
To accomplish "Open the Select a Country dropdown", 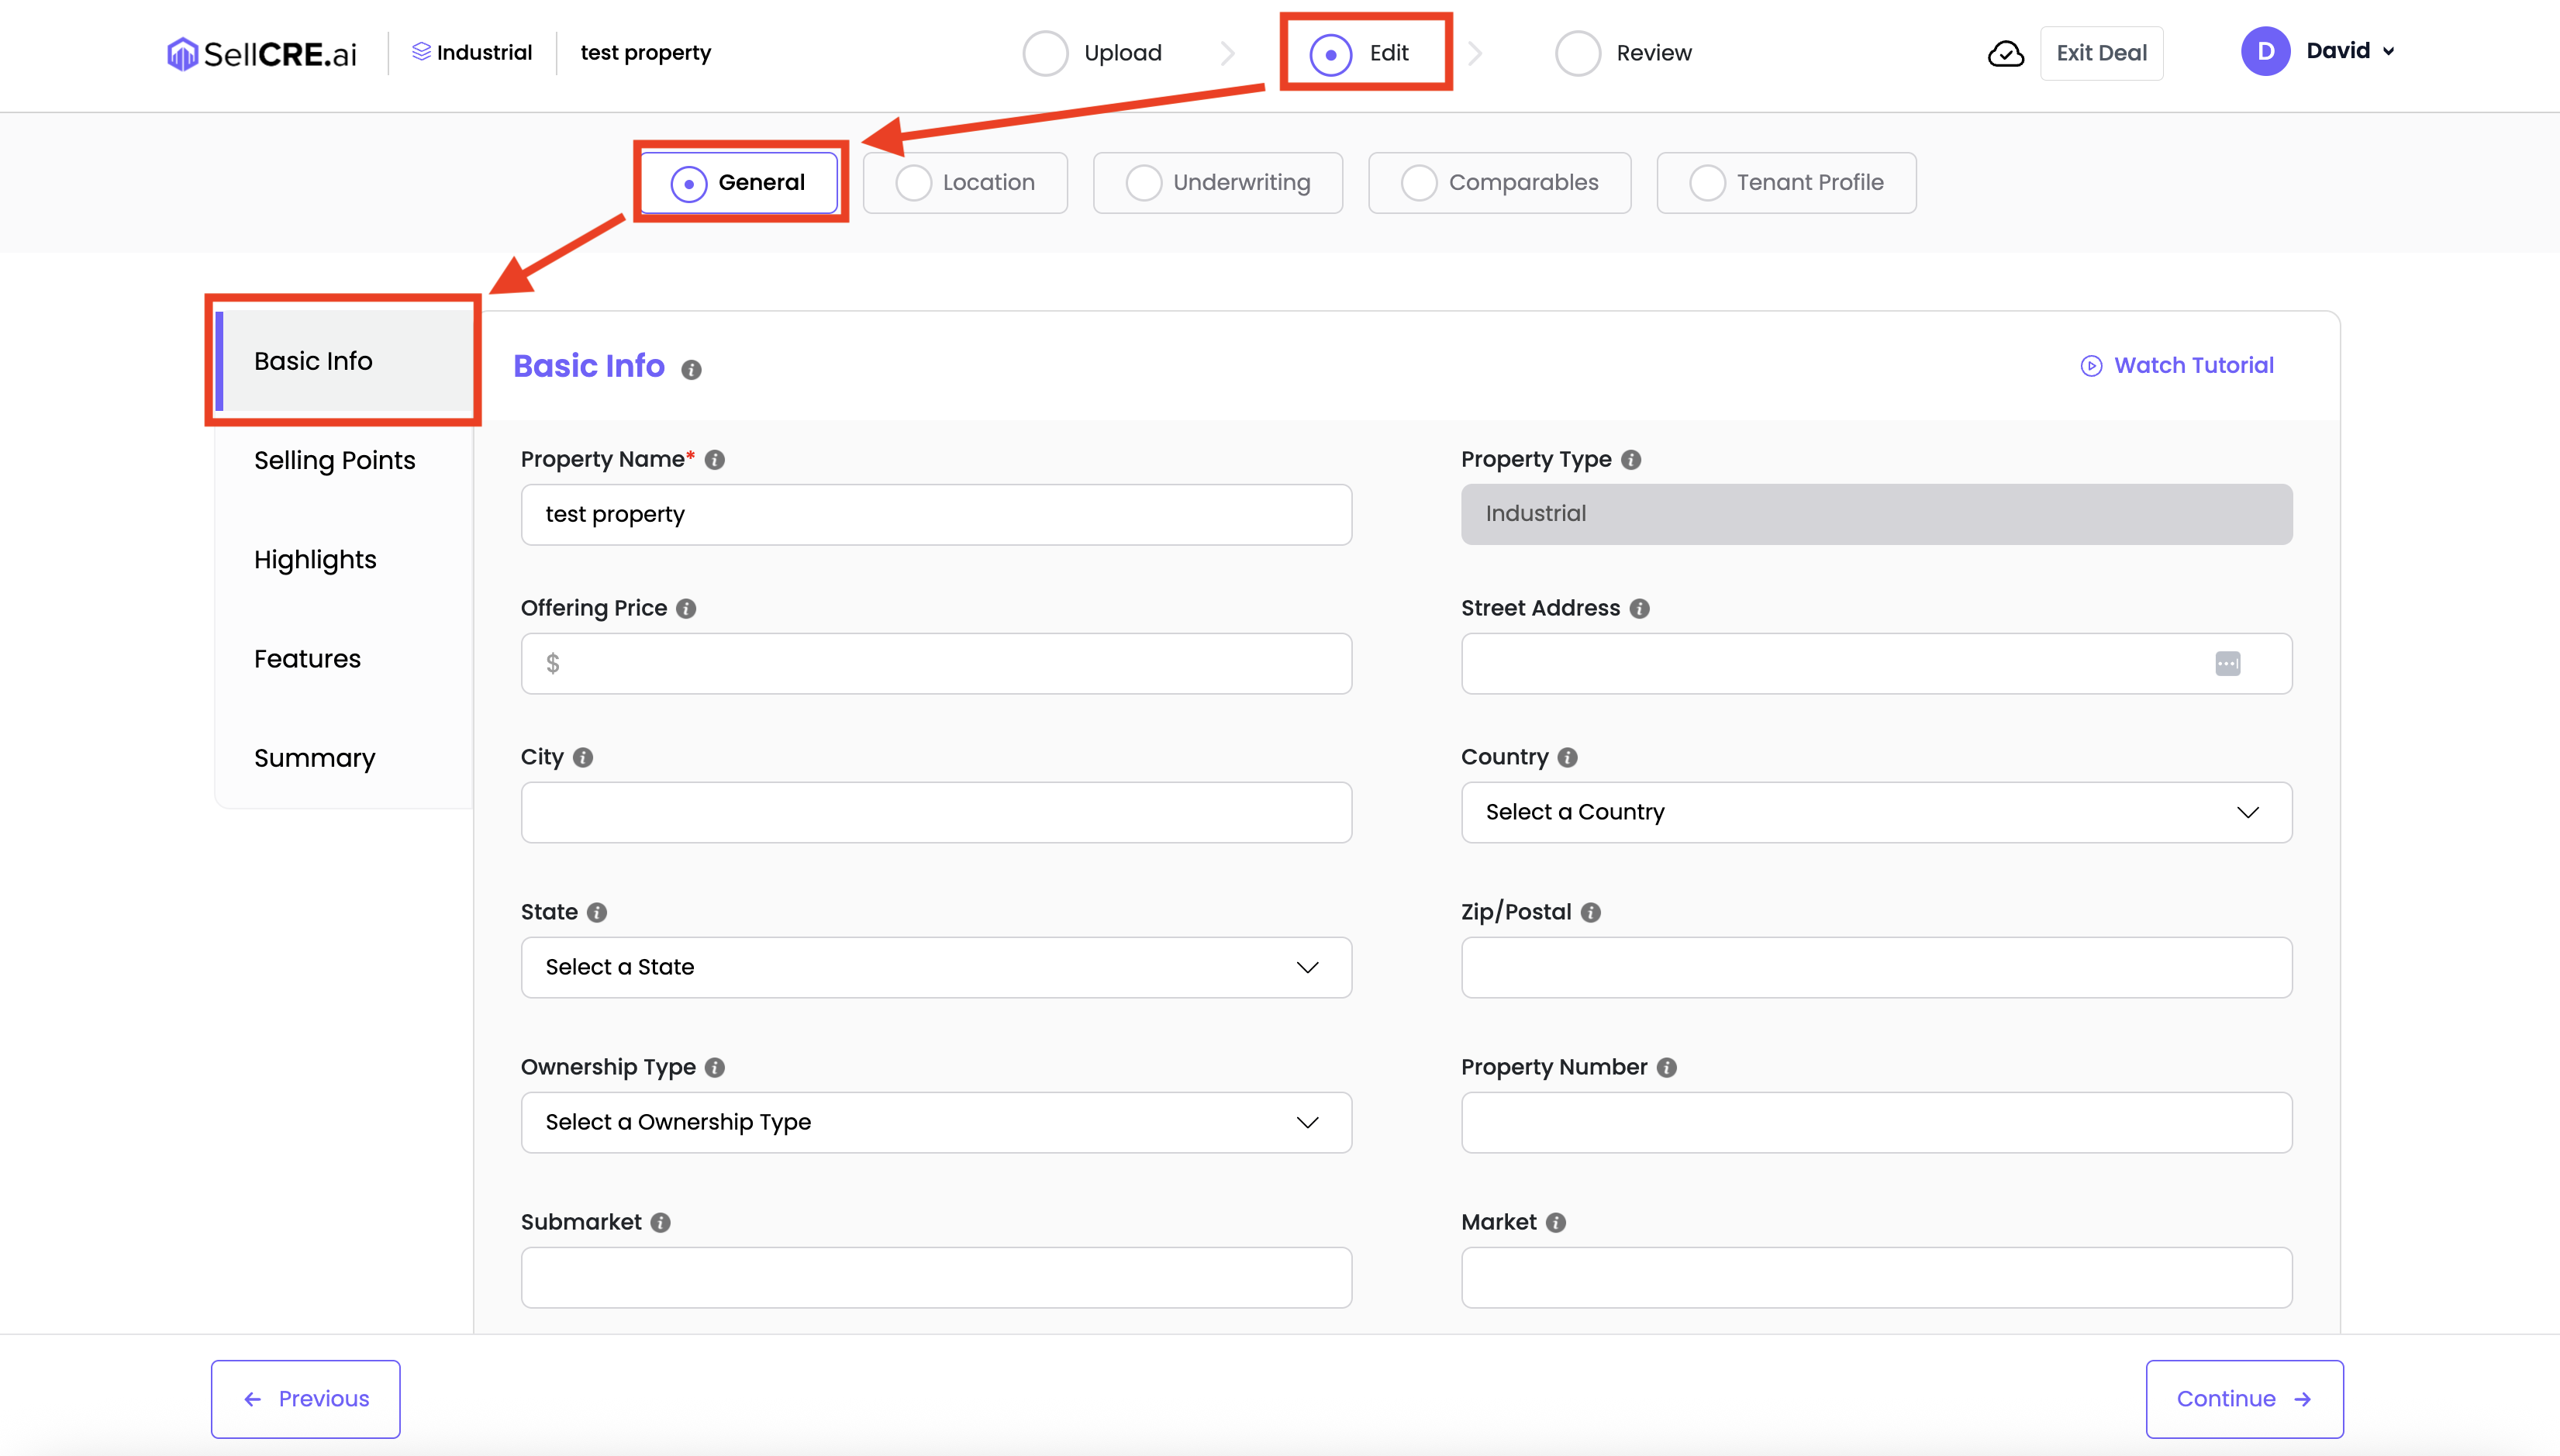I will 1875,812.
